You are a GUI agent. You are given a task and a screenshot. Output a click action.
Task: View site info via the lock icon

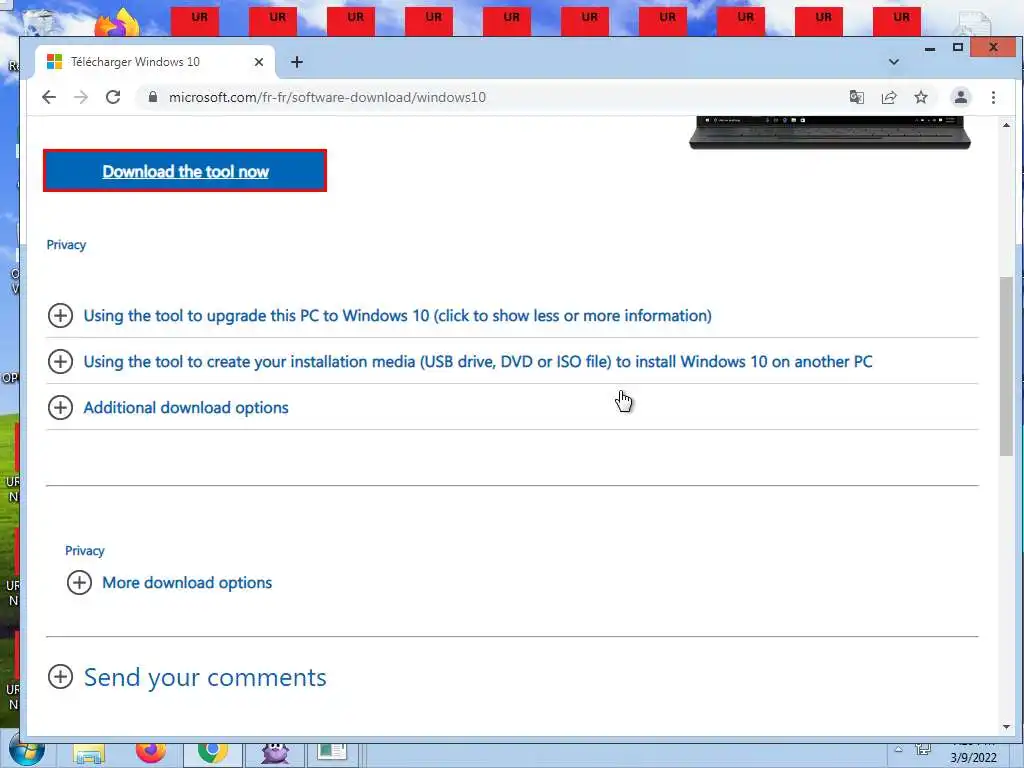(153, 97)
